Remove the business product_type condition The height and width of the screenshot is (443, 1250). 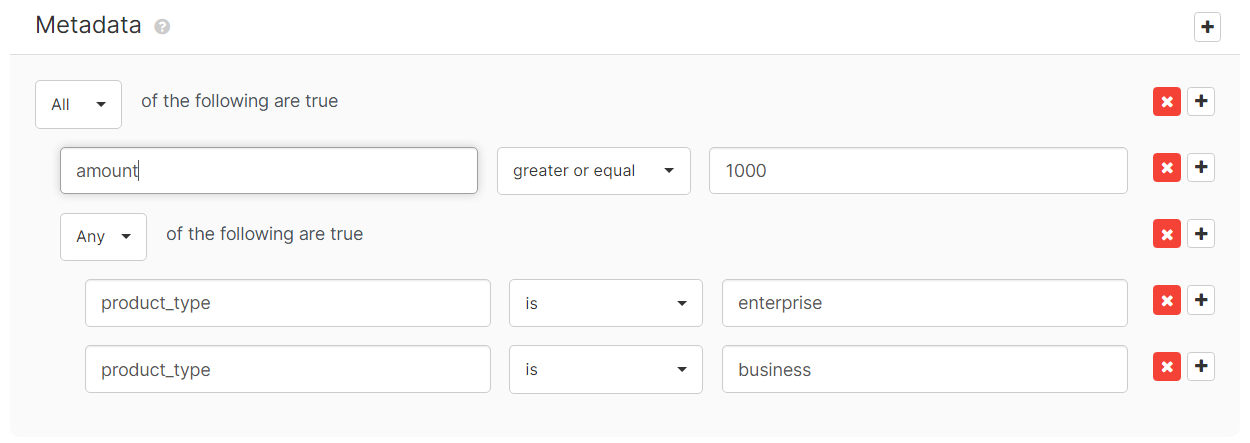click(x=1166, y=367)
